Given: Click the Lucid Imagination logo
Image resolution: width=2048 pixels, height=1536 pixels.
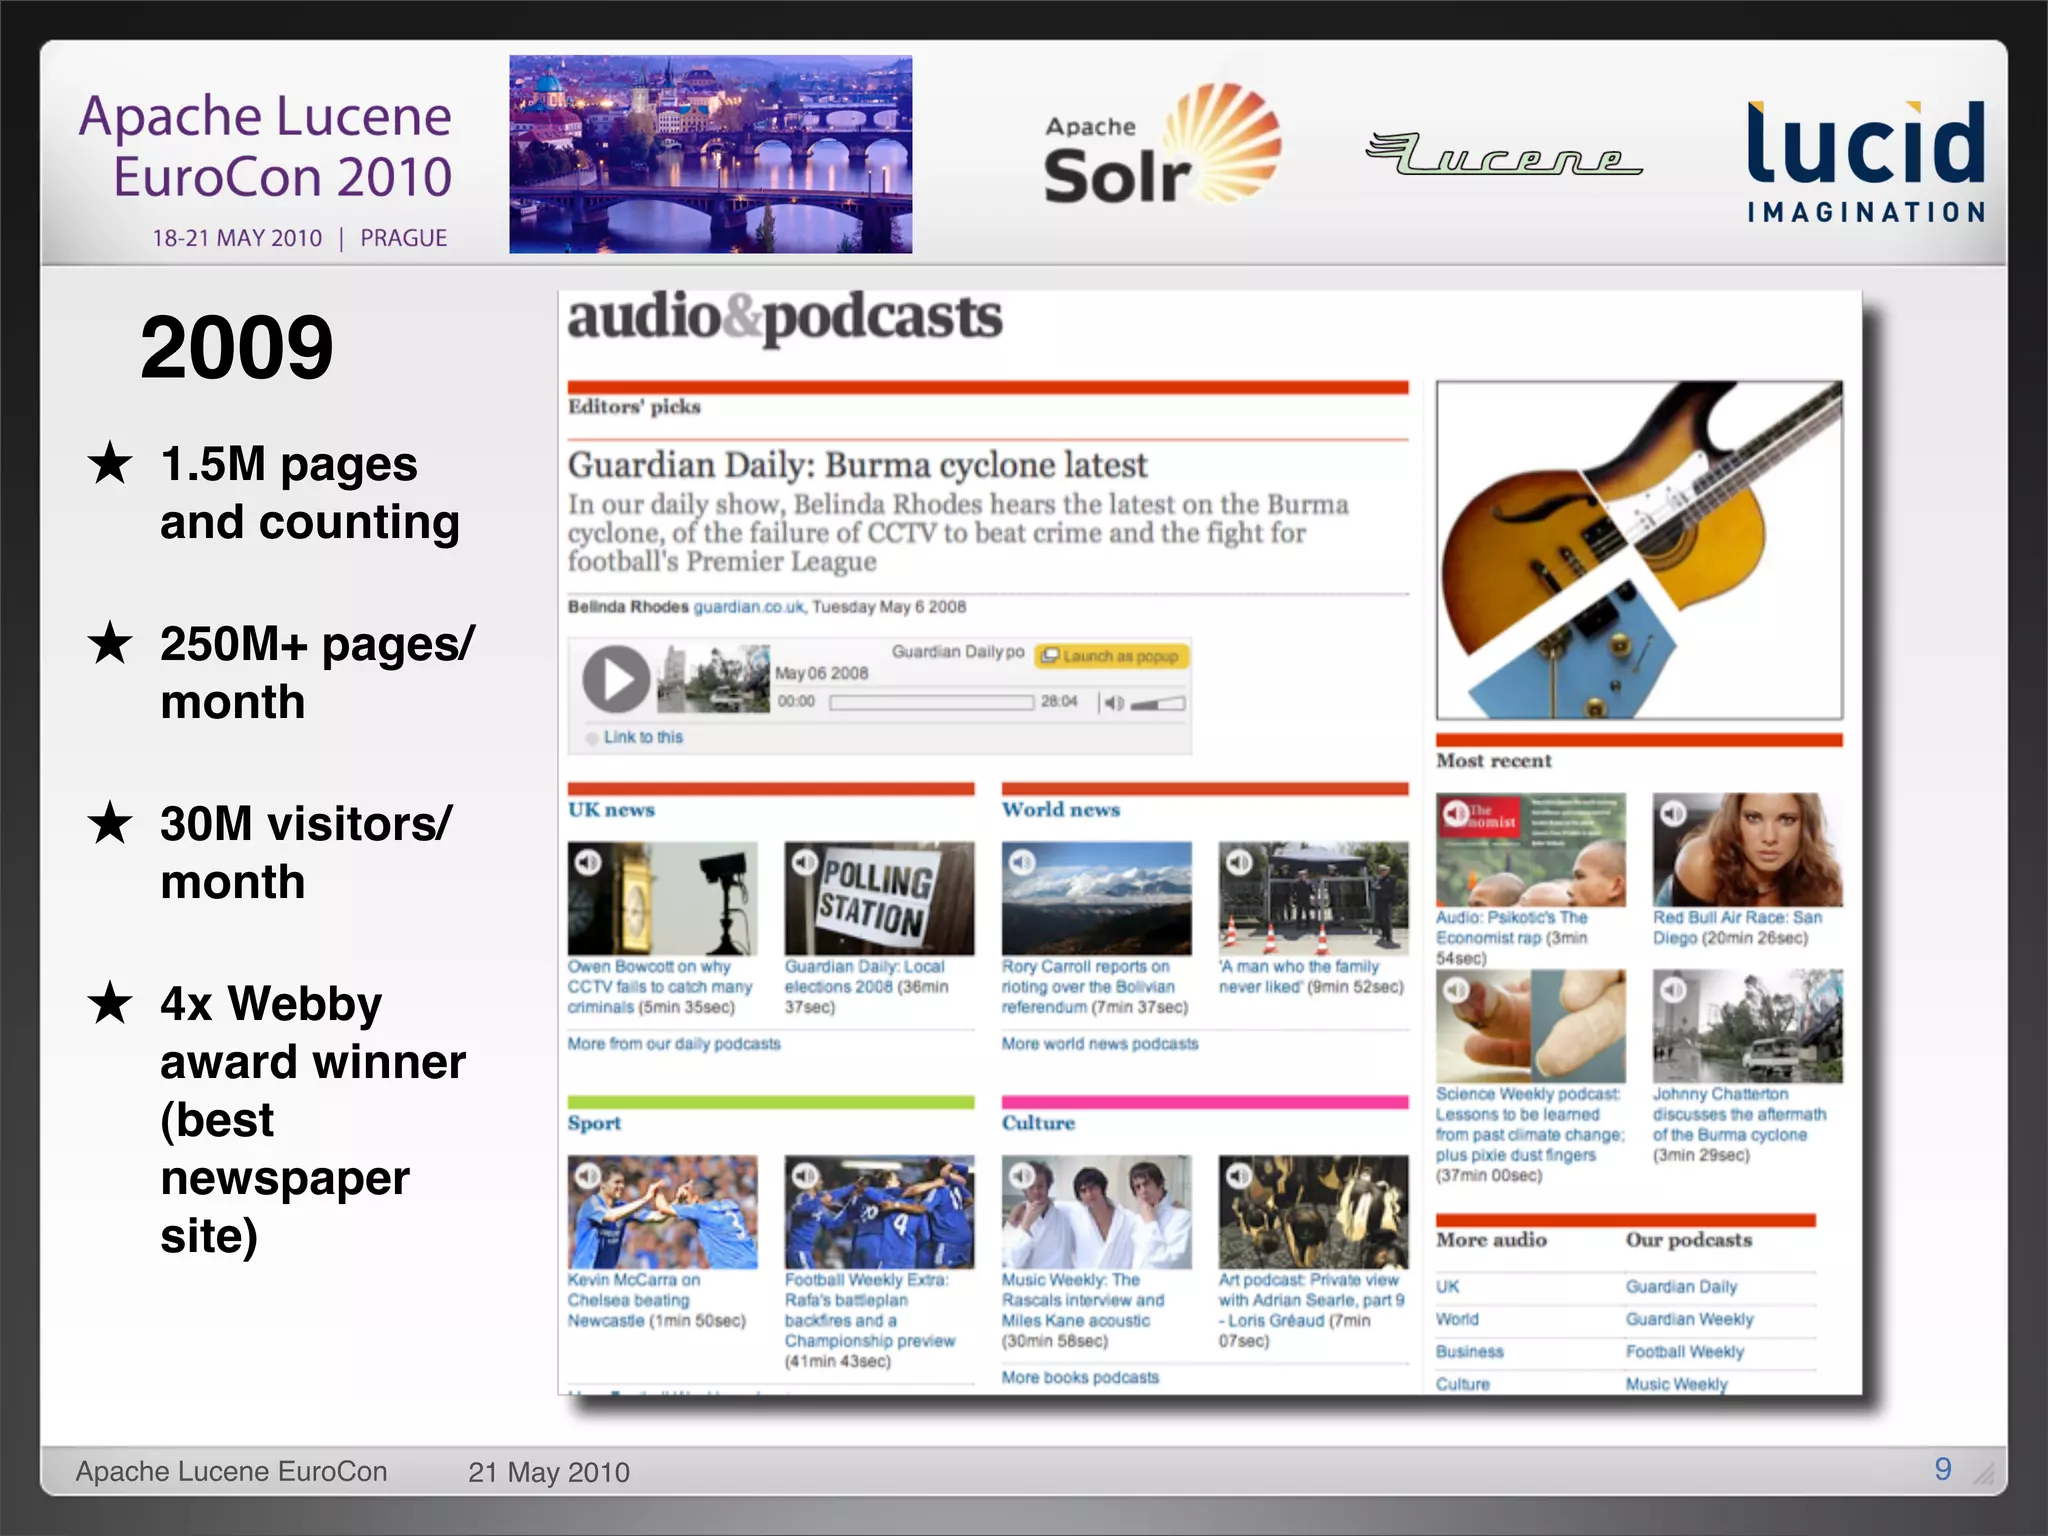Looking at the screenshot, I should click(x=1865, y=160).
